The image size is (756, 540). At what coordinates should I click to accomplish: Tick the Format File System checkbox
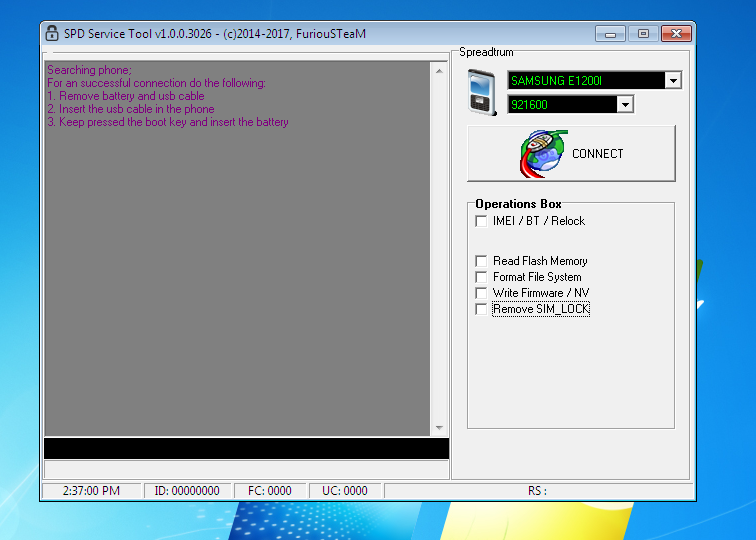[x=481, y=277]
